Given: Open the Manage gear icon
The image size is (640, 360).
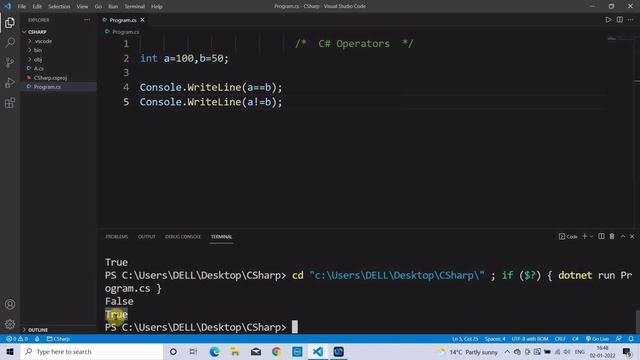Looking at the screenshot, I should 10,324.
